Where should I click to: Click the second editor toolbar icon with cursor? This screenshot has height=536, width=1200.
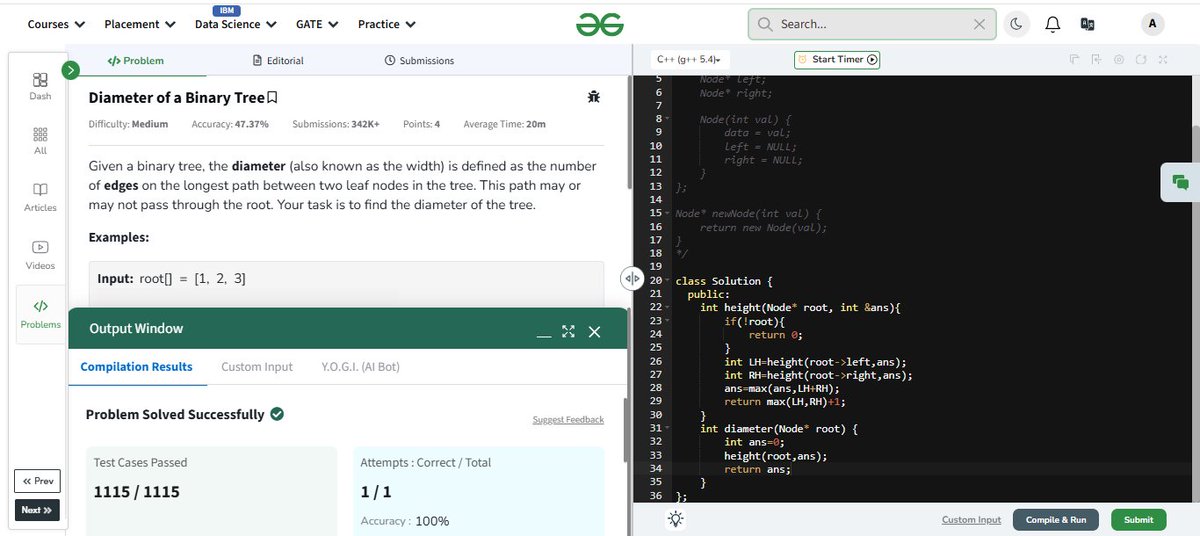(x=1096, y=60)
